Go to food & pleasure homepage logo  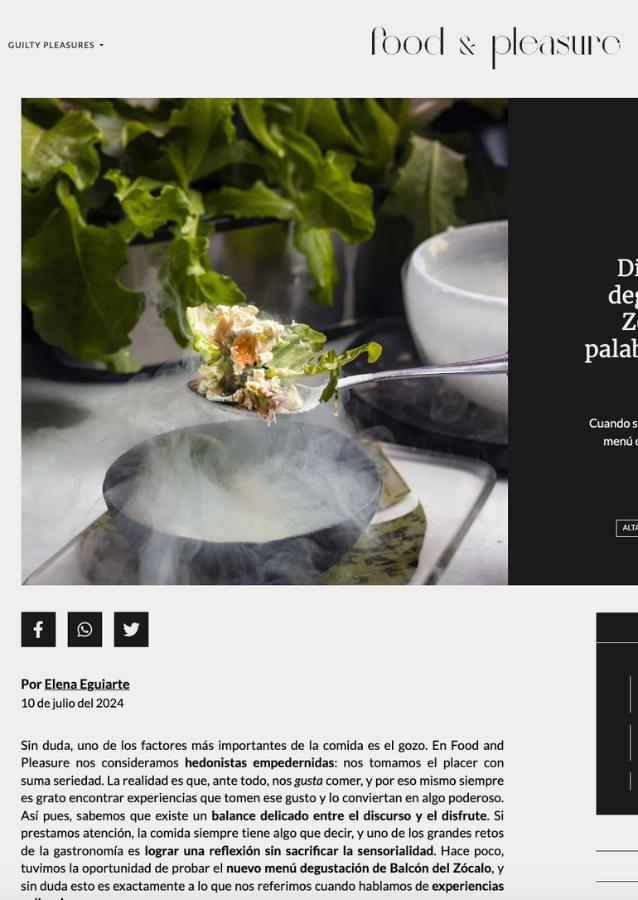pos(495,46)
